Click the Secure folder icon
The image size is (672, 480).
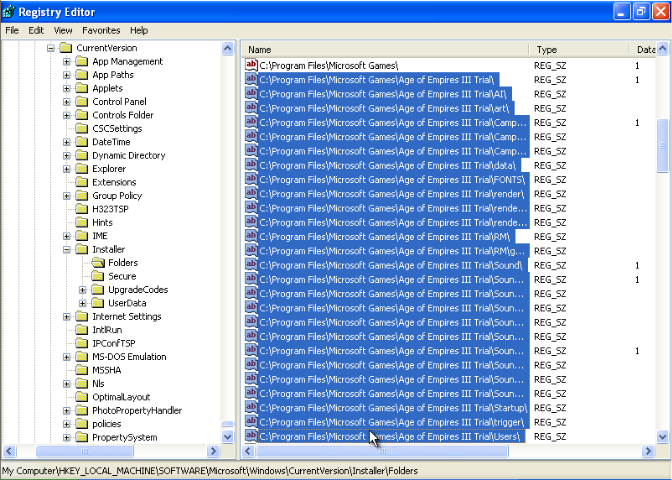97,276
